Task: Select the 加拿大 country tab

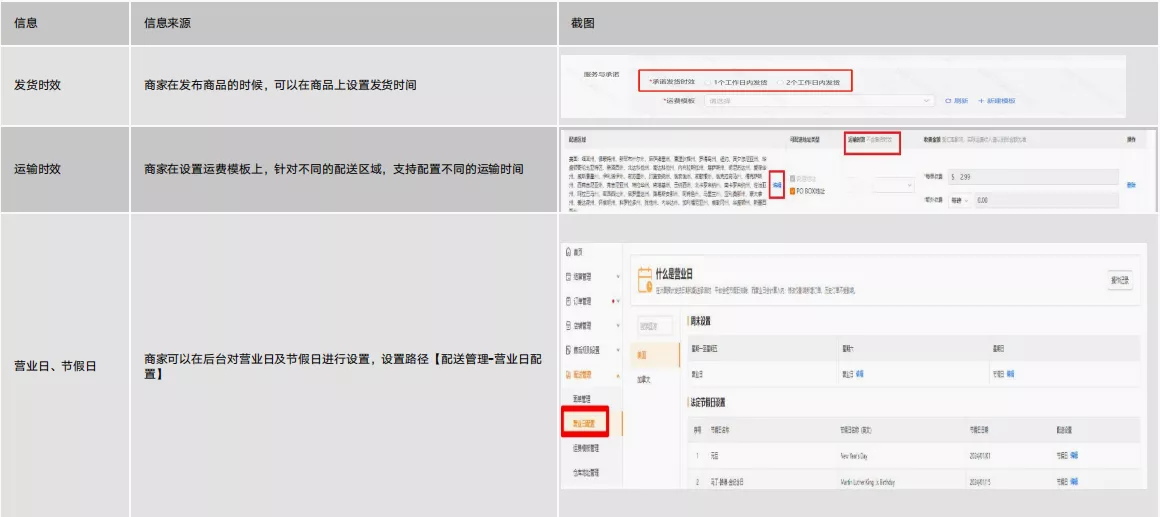Action: [x=645, y=380]
